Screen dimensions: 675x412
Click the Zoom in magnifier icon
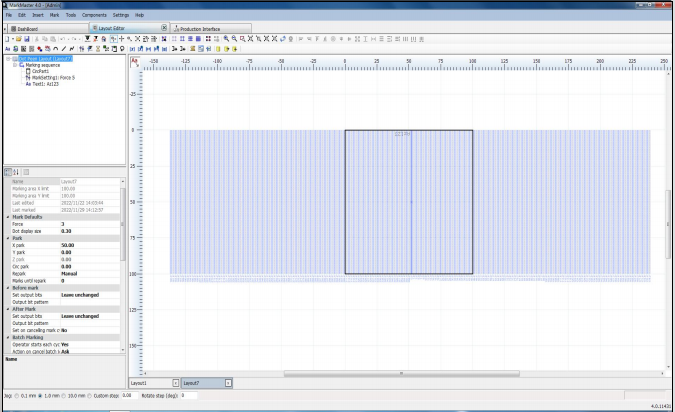tap(226, 39)
